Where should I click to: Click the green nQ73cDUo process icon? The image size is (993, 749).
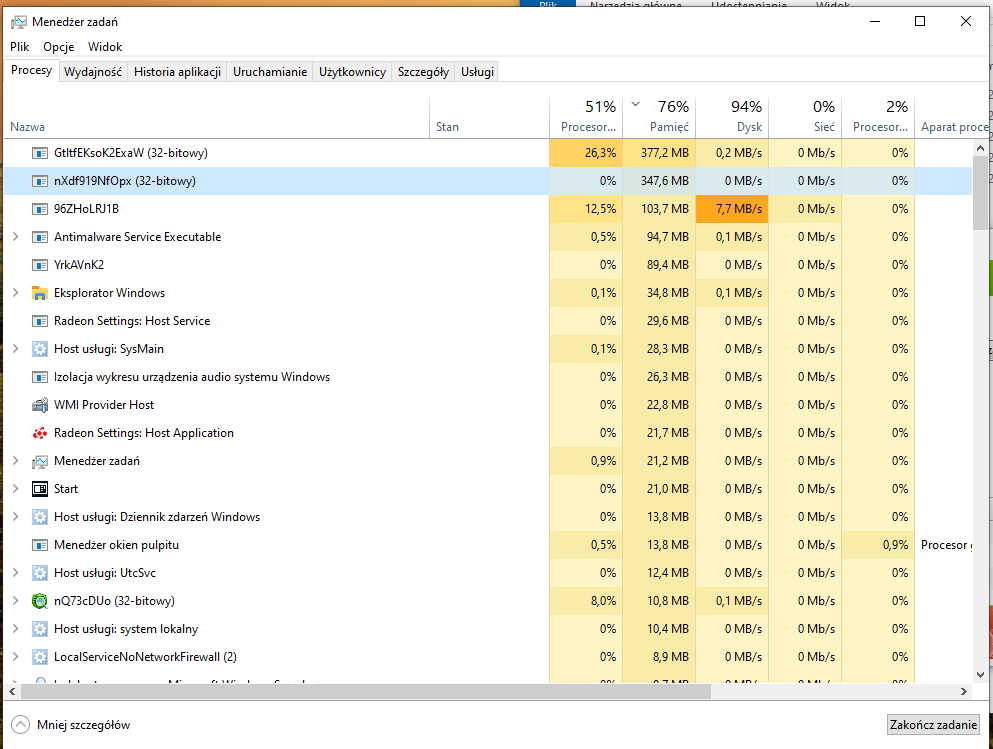pyautogui.click(x=40, y=601)
